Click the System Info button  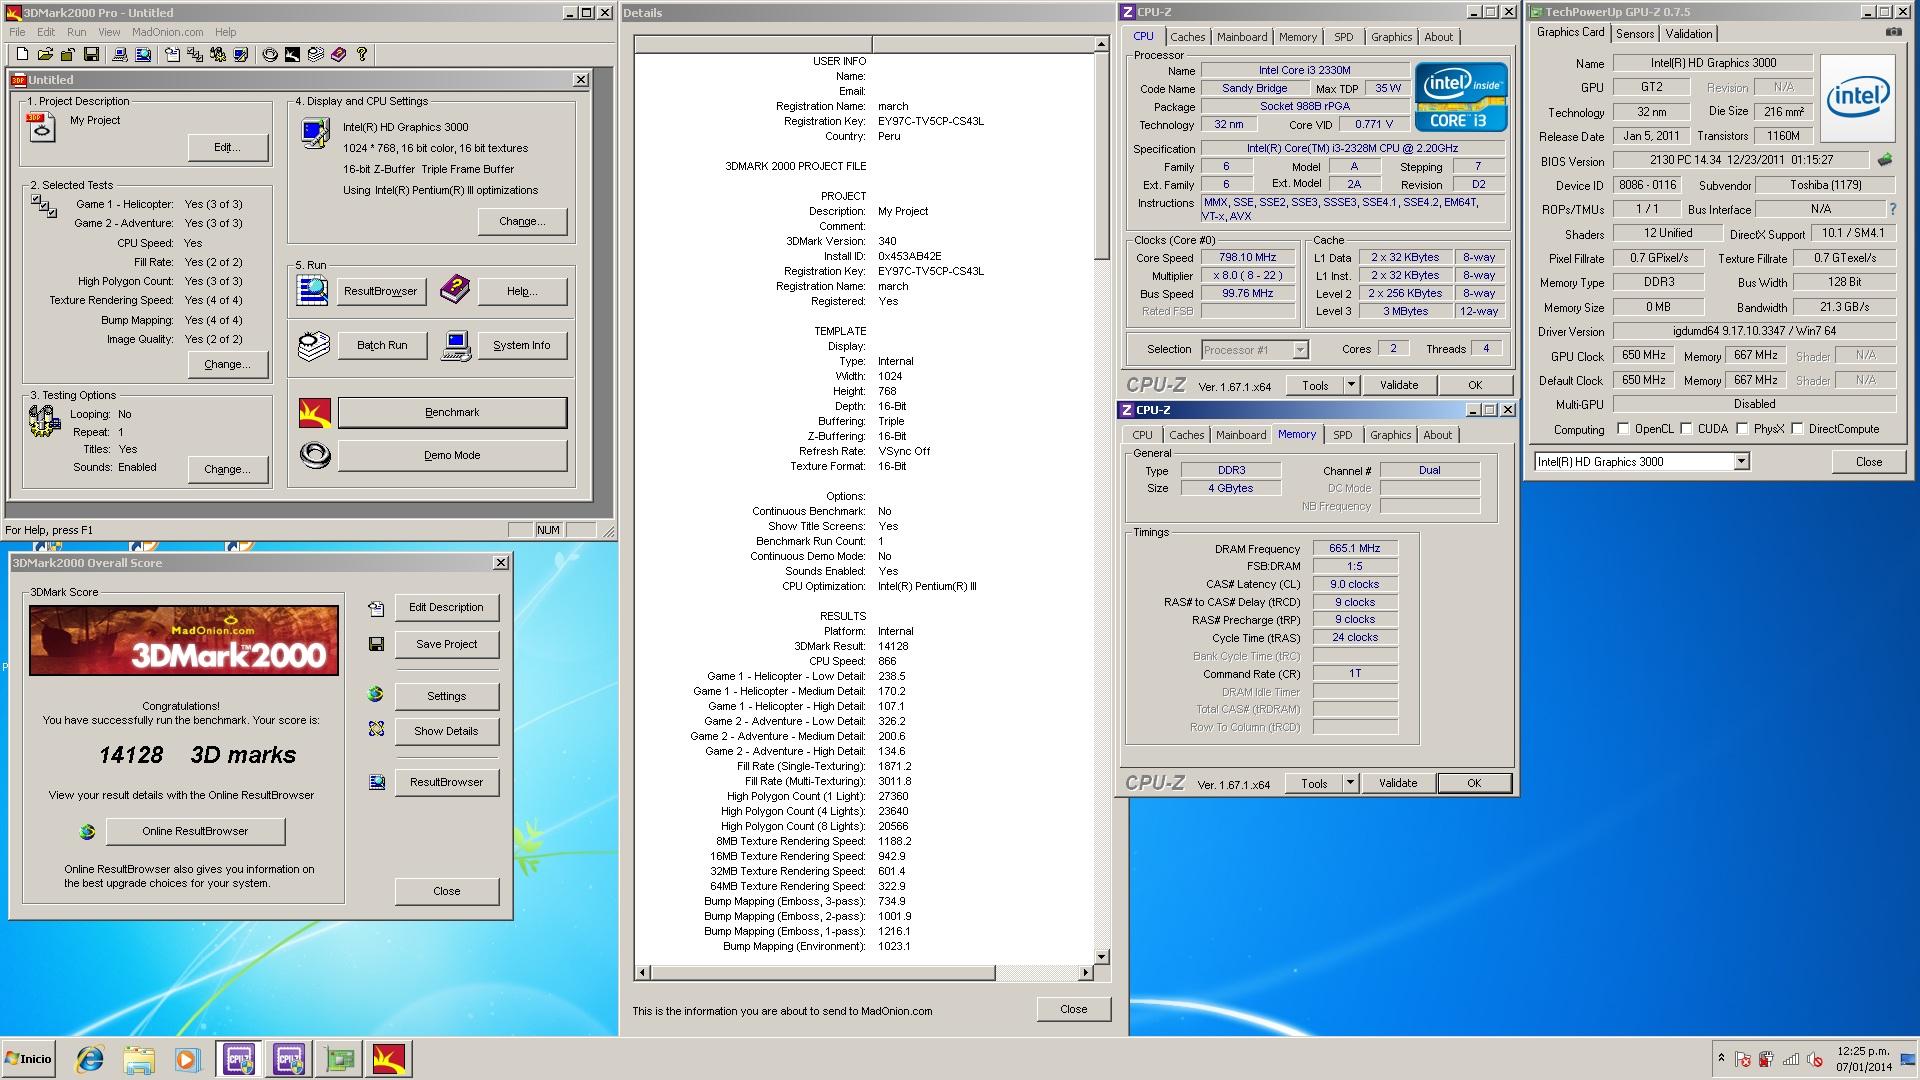[x=521, y=345]
